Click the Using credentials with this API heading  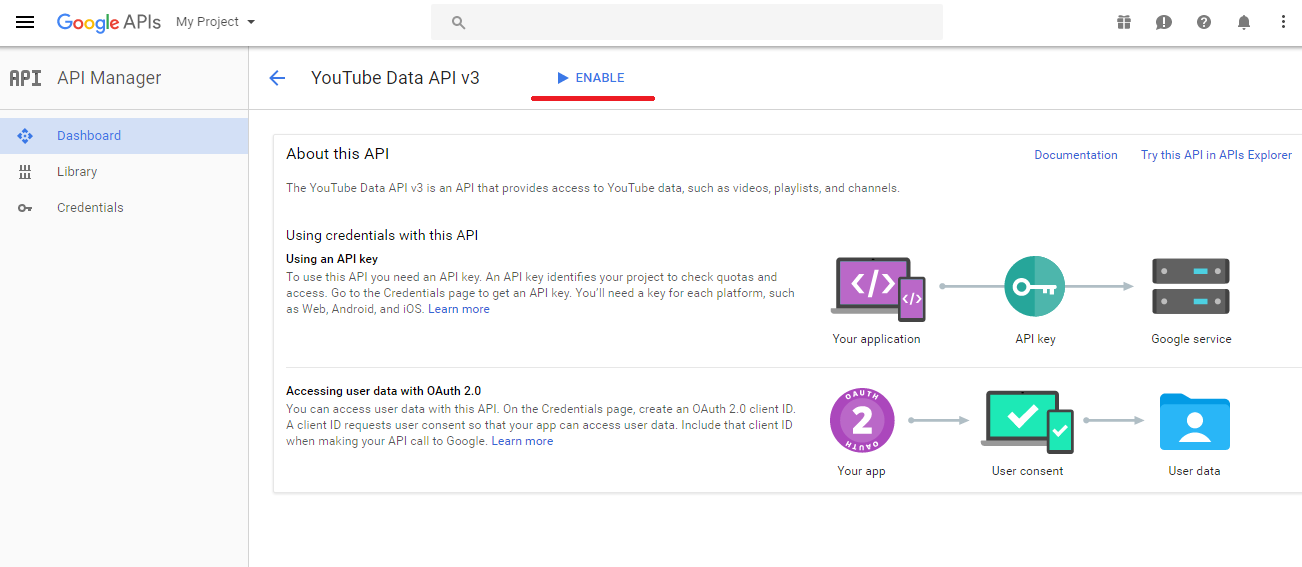coord(382,235)
